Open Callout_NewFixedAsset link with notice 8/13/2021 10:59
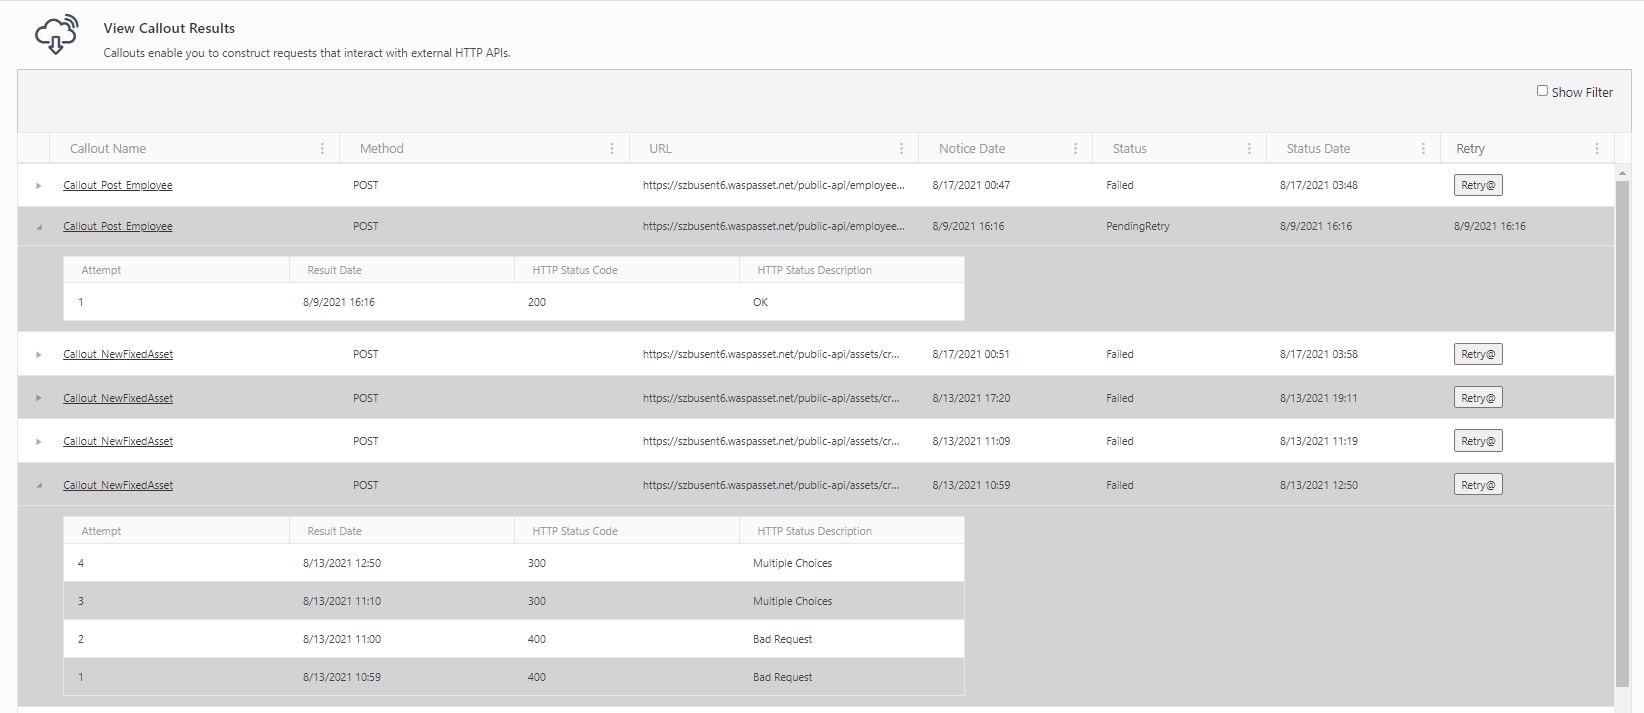This screenshot has height=713, width=1644. pos(118,485)
